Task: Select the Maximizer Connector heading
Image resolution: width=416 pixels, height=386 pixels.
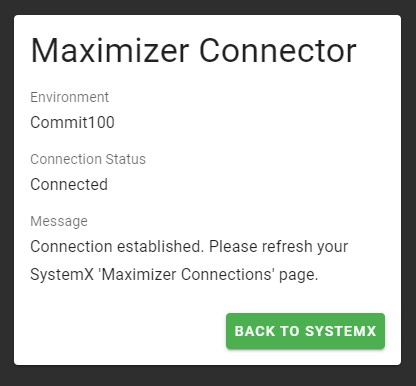Action: (x=193, y=51)
